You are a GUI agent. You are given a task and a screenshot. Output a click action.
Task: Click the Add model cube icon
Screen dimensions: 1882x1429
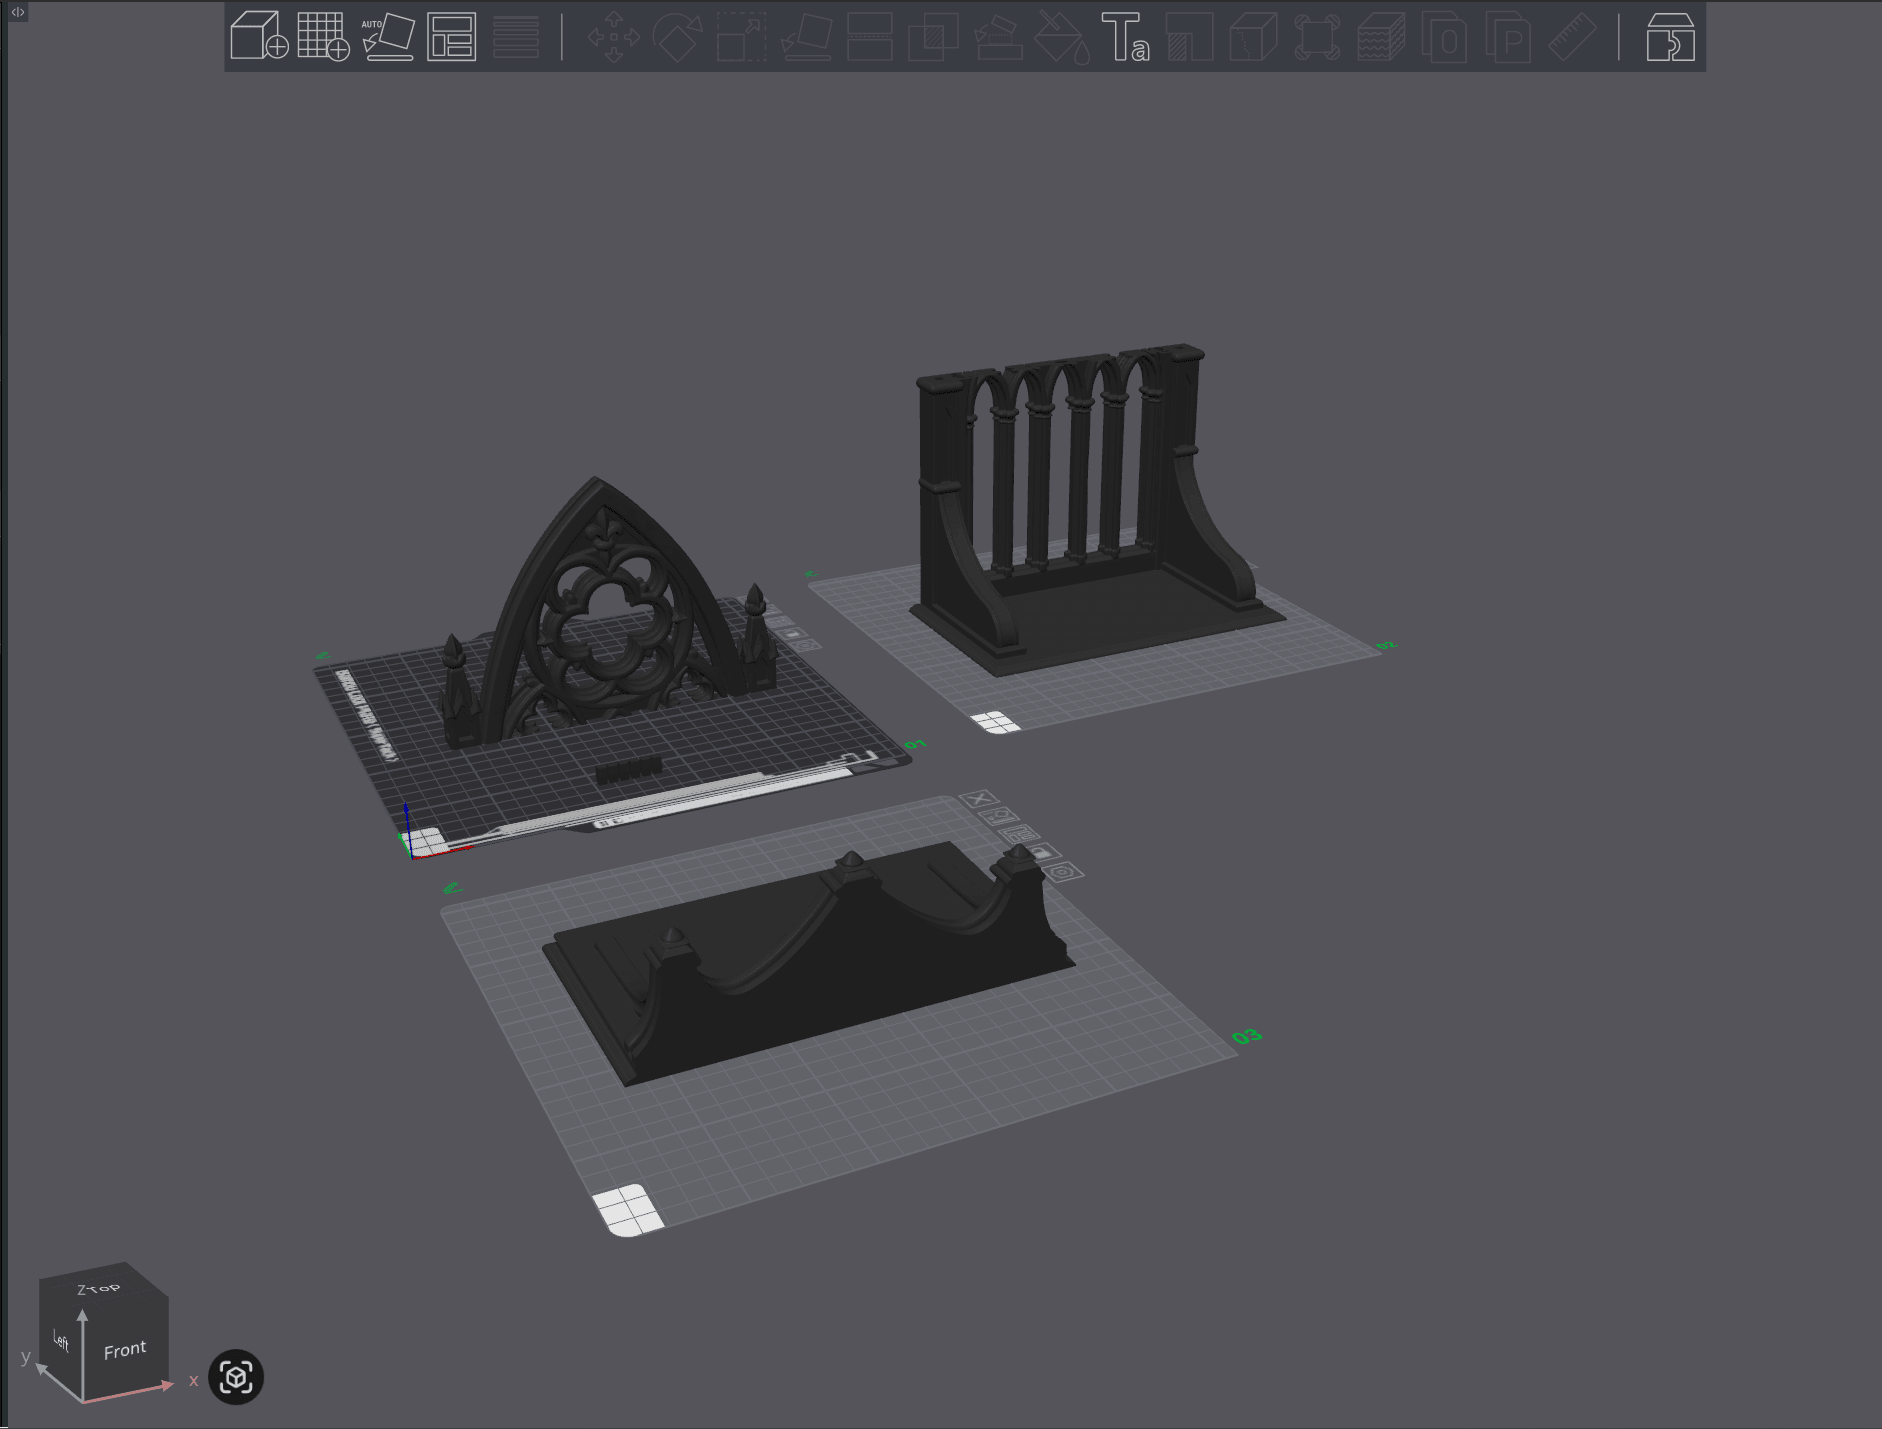point(259,37)
